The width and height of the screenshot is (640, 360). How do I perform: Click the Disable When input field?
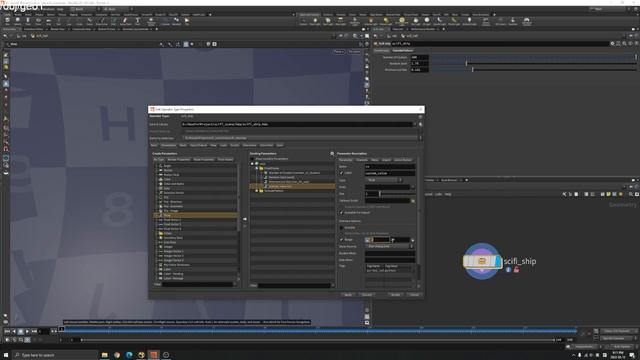click(x=390, y=253)
